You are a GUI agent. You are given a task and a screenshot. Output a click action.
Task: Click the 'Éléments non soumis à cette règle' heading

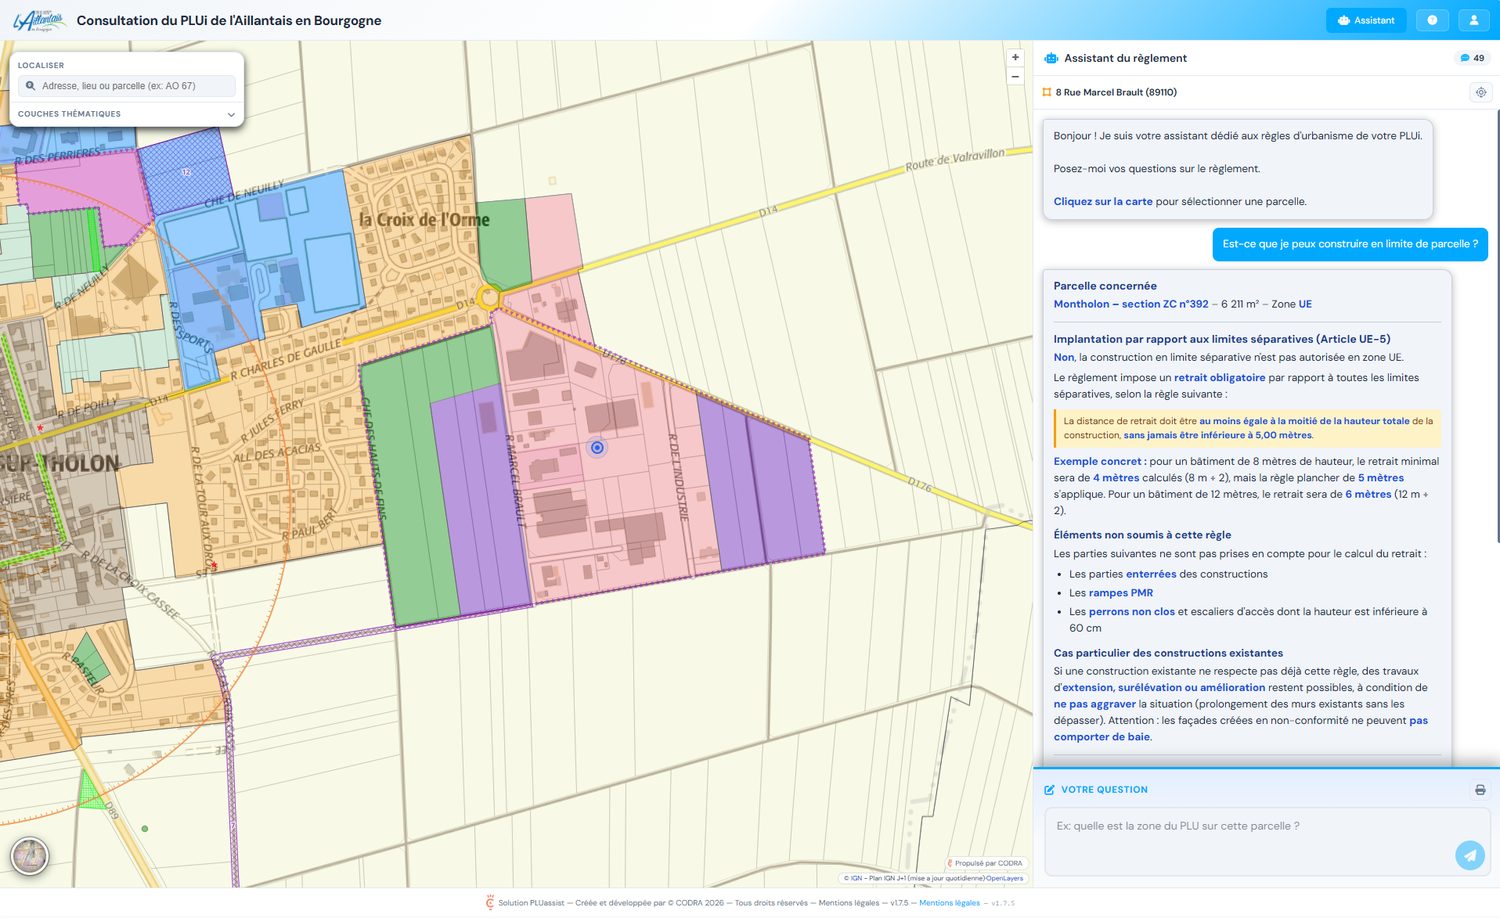1142,535
